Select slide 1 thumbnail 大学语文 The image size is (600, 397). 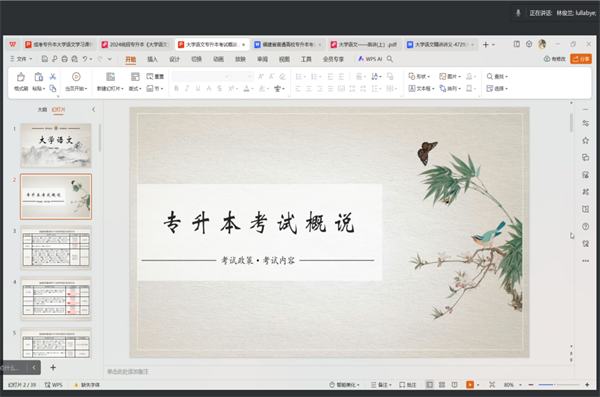pos(56,145)
